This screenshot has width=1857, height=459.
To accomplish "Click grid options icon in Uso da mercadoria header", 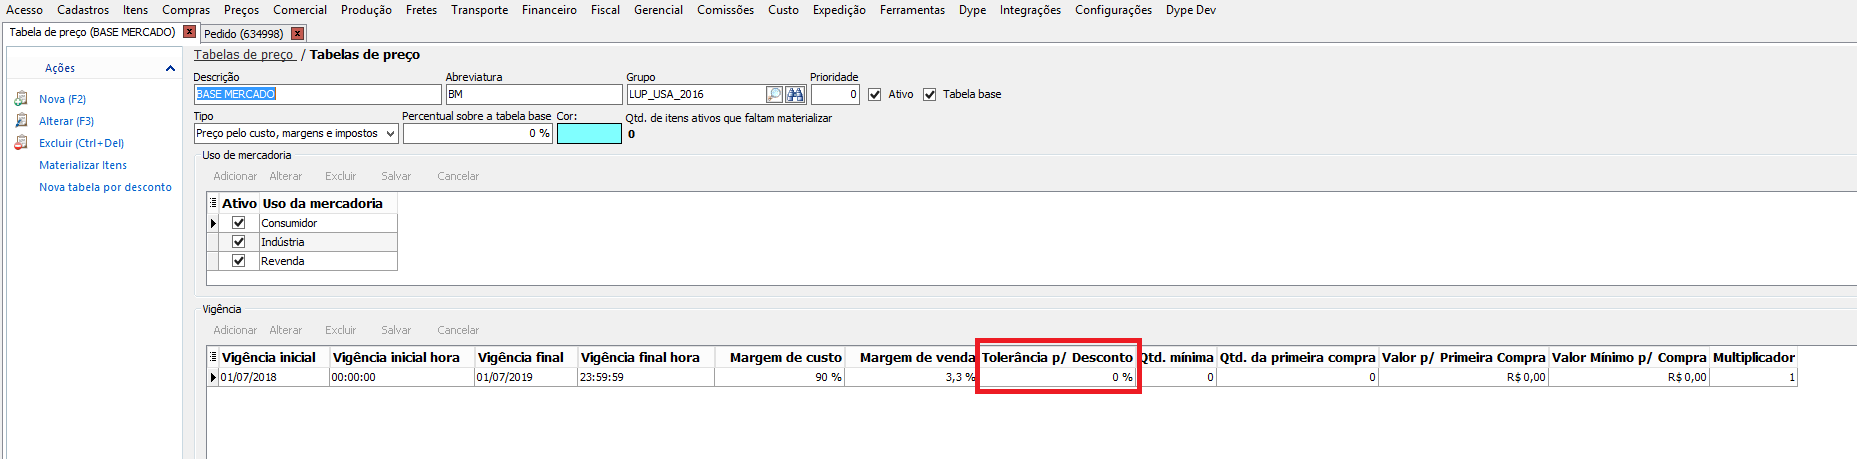I will (x=213, y=203).
